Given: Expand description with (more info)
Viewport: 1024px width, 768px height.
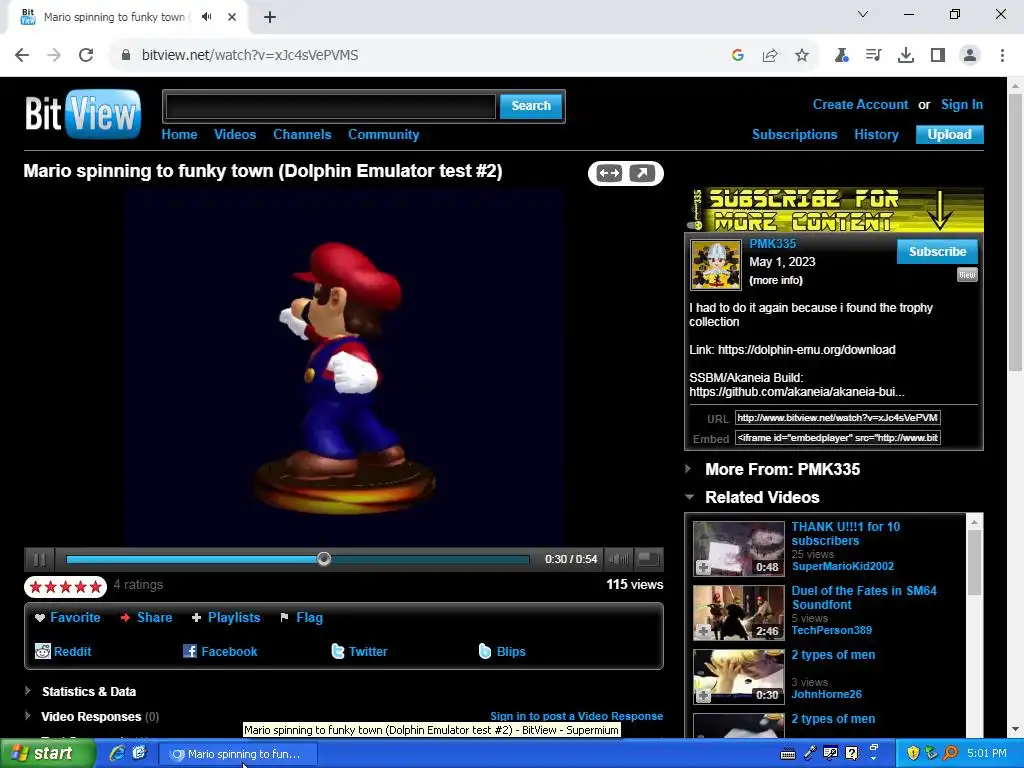Looking at the screenshot, I should 776,280.
